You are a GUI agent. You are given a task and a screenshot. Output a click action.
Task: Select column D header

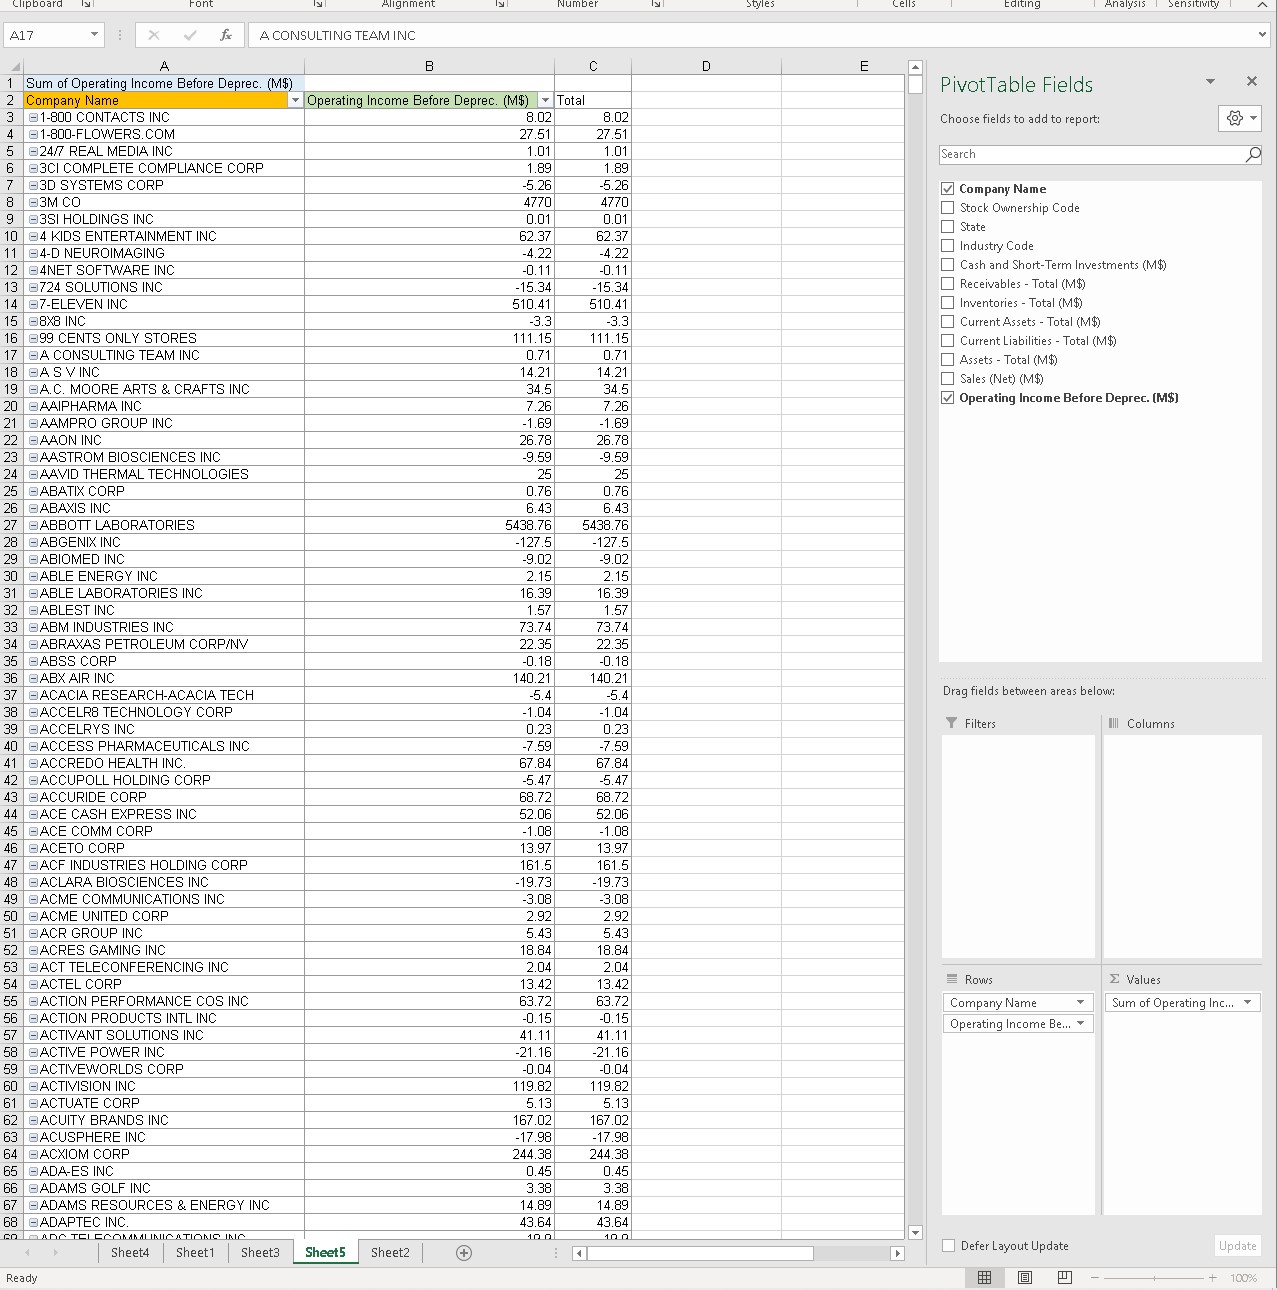(706, 67)
